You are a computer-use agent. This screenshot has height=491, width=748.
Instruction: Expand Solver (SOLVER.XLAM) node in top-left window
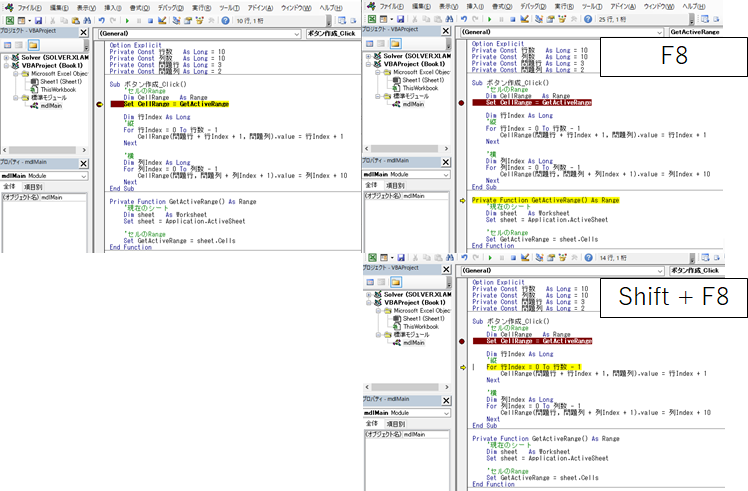[x=7, y=57]
